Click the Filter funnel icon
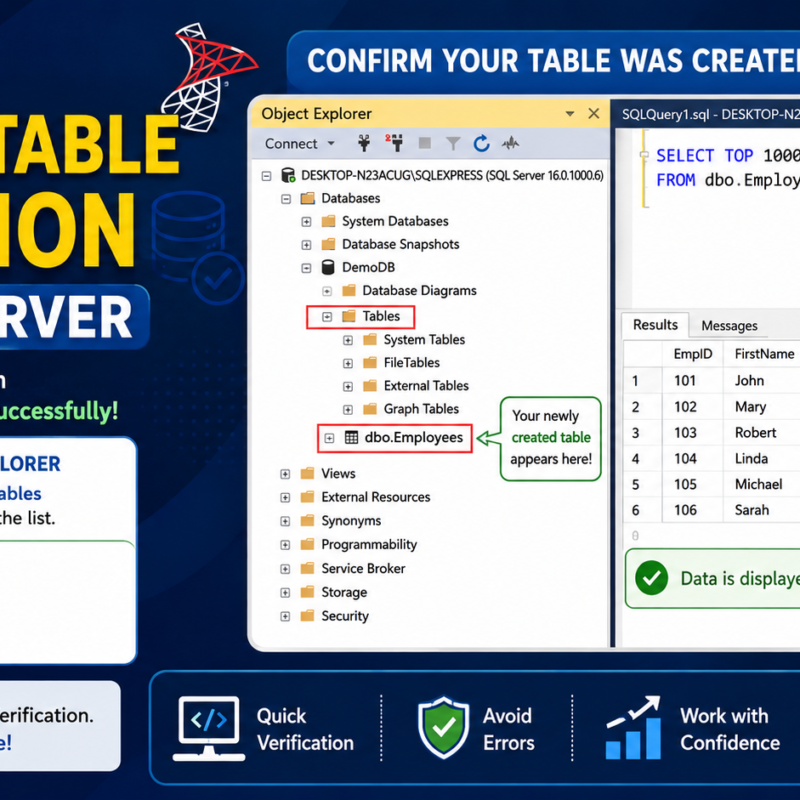Screen dimensions: 800x800 pos(453,144)
